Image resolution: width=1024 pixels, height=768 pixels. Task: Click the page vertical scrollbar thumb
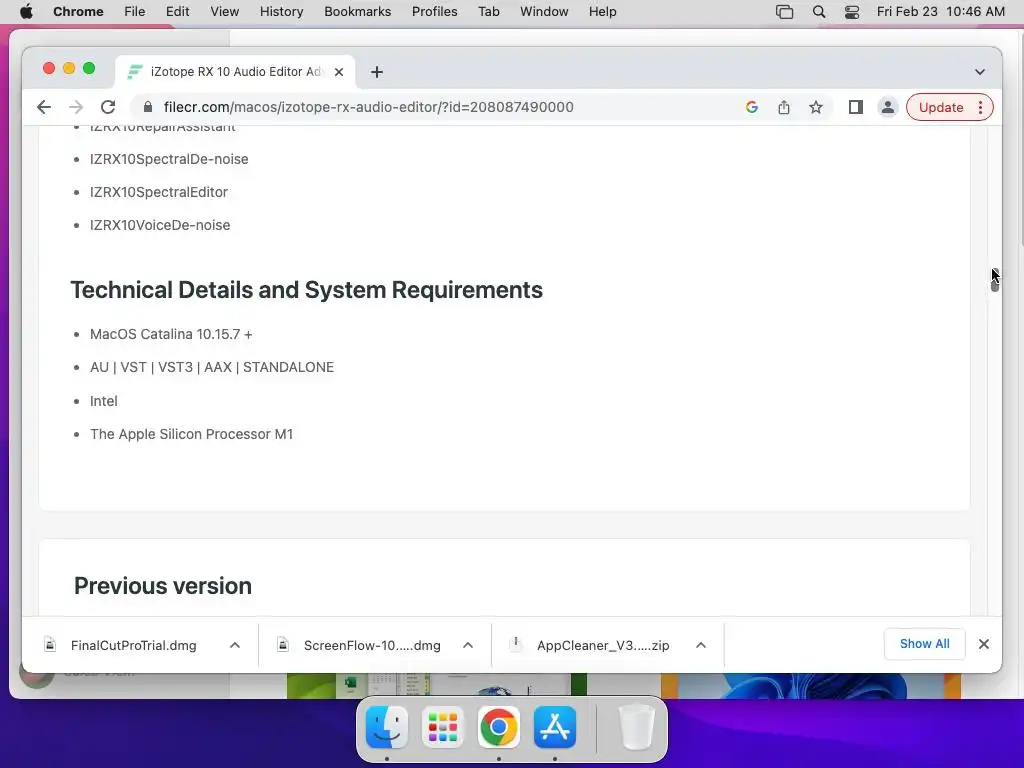coord(994,281)
